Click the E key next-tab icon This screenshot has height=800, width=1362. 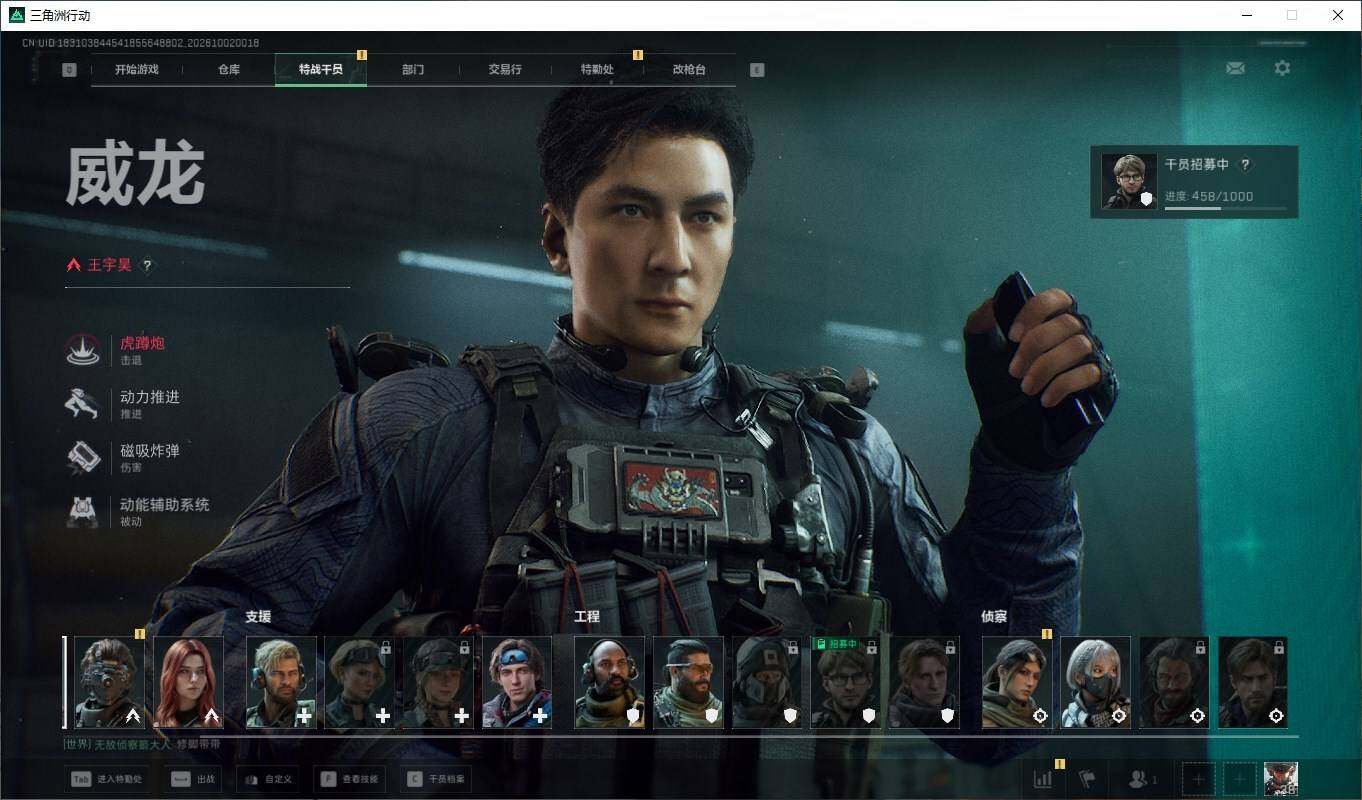757,70
